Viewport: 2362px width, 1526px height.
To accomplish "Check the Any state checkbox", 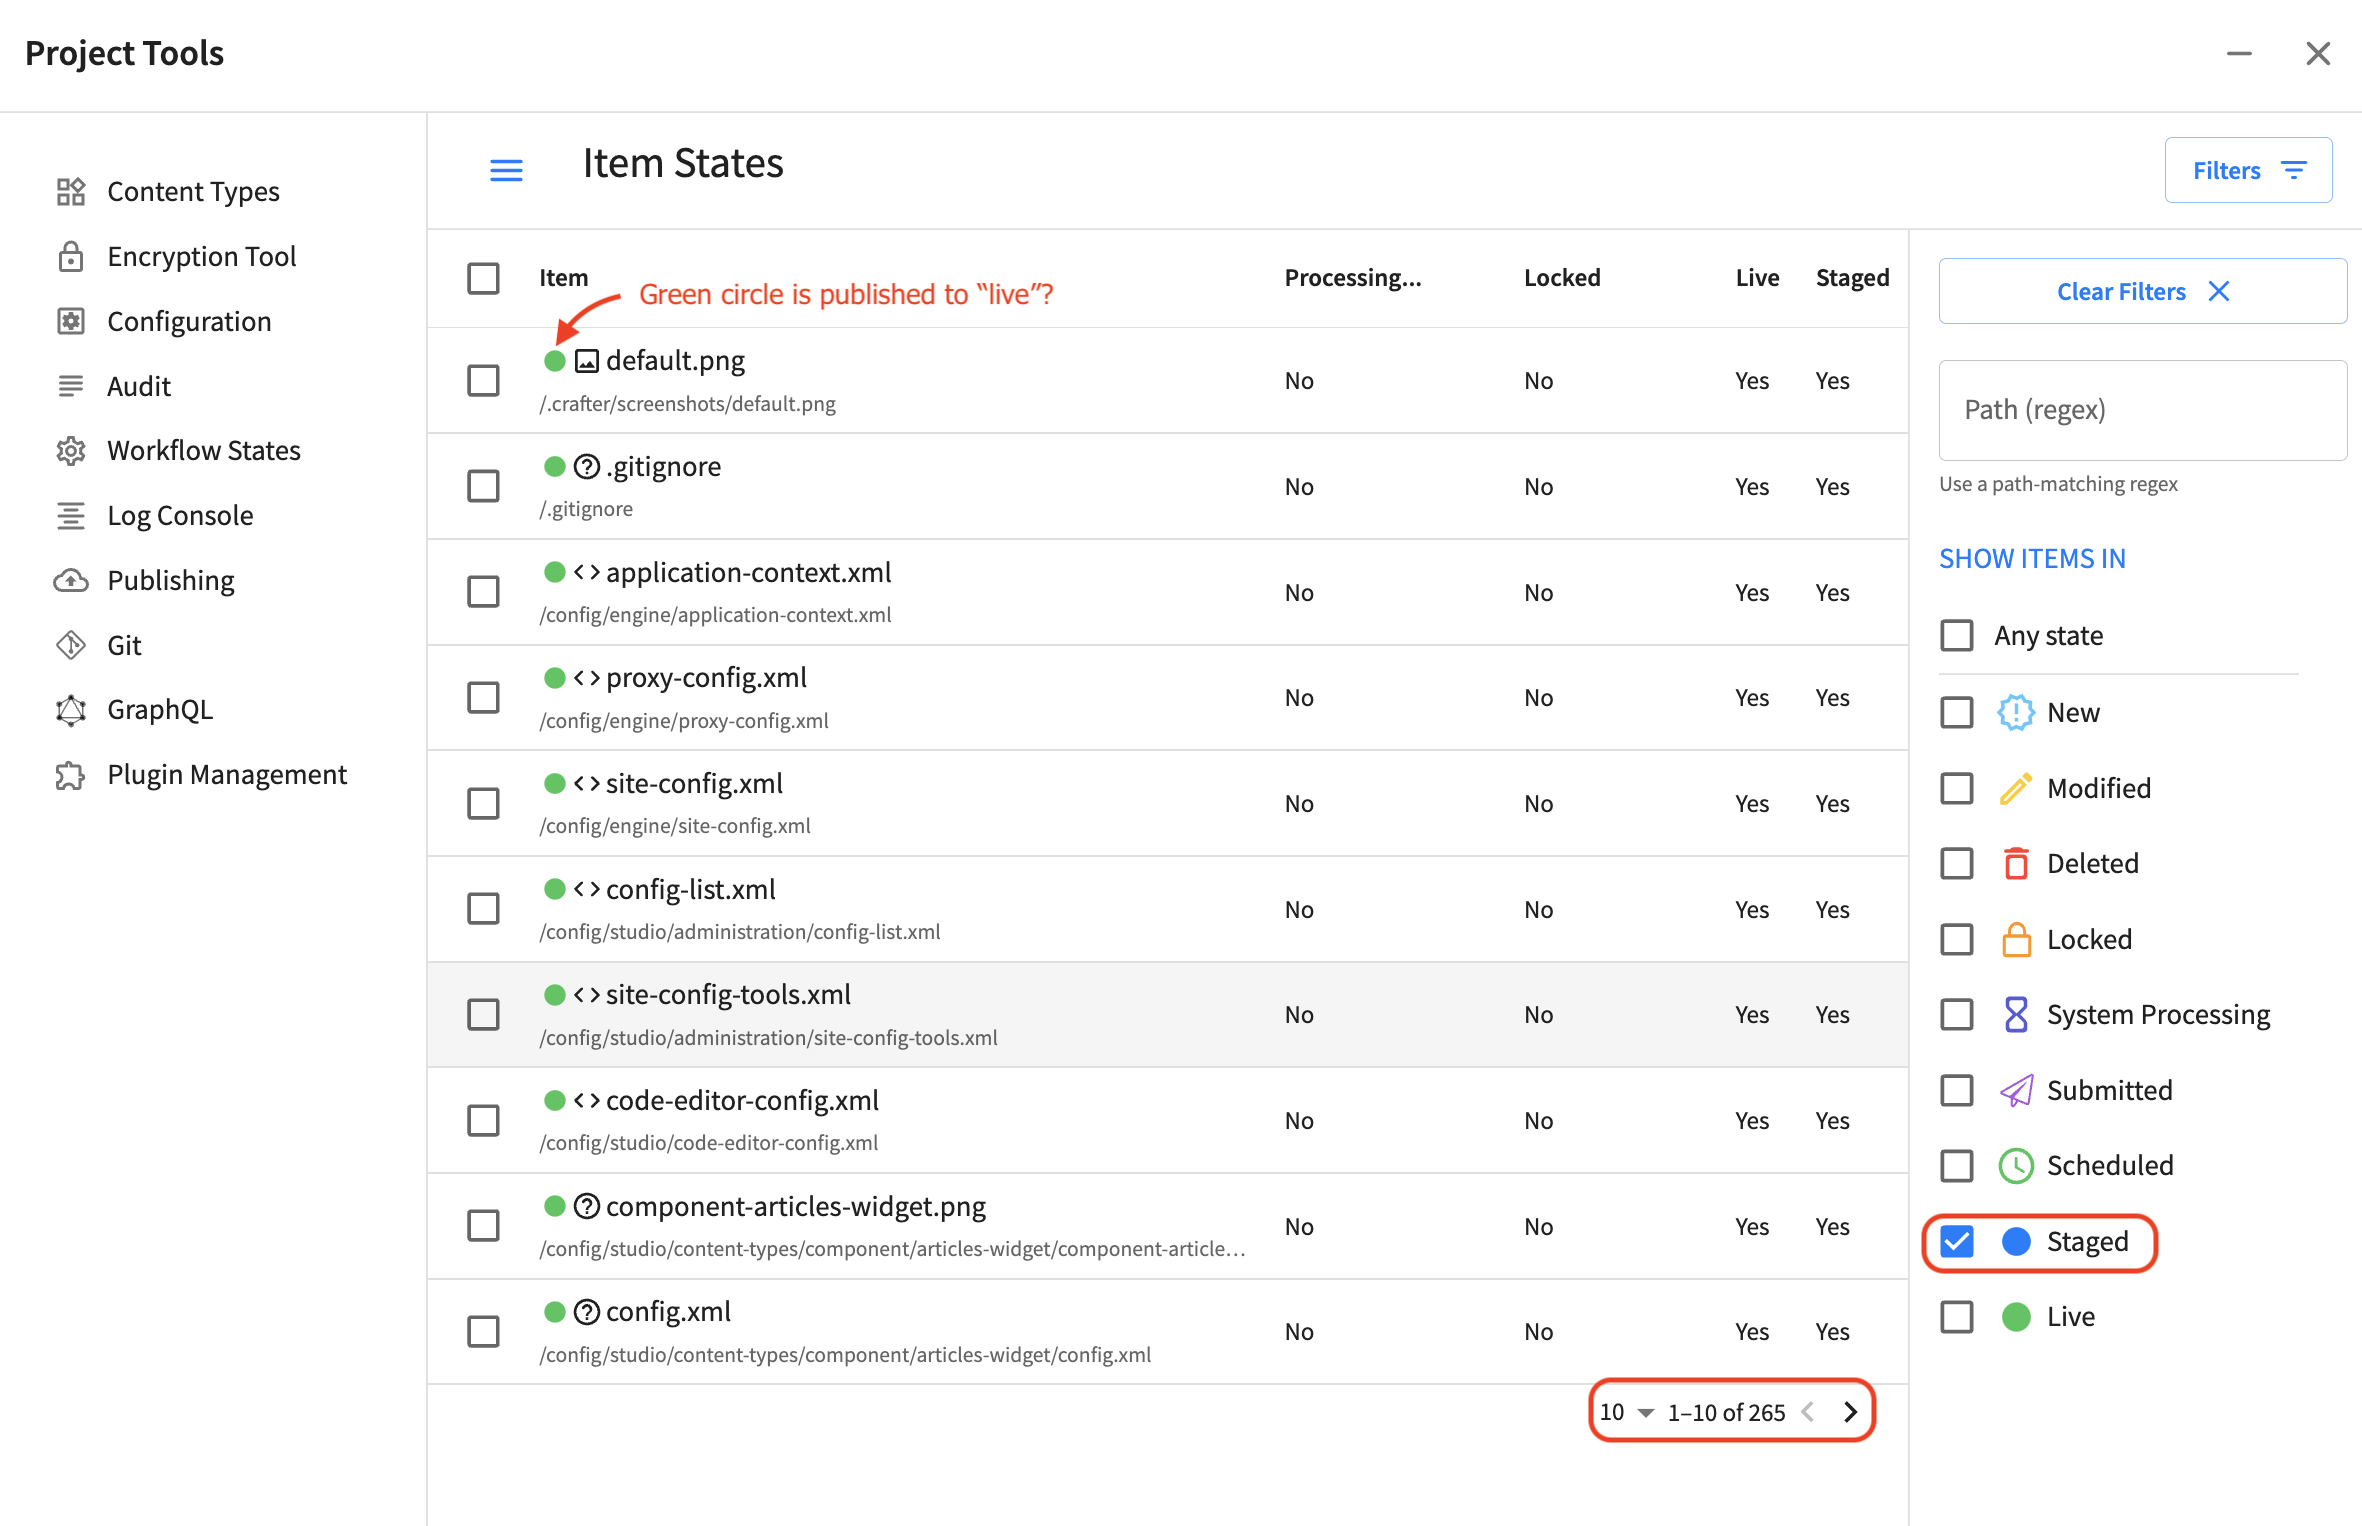I will click(1957, 636).
